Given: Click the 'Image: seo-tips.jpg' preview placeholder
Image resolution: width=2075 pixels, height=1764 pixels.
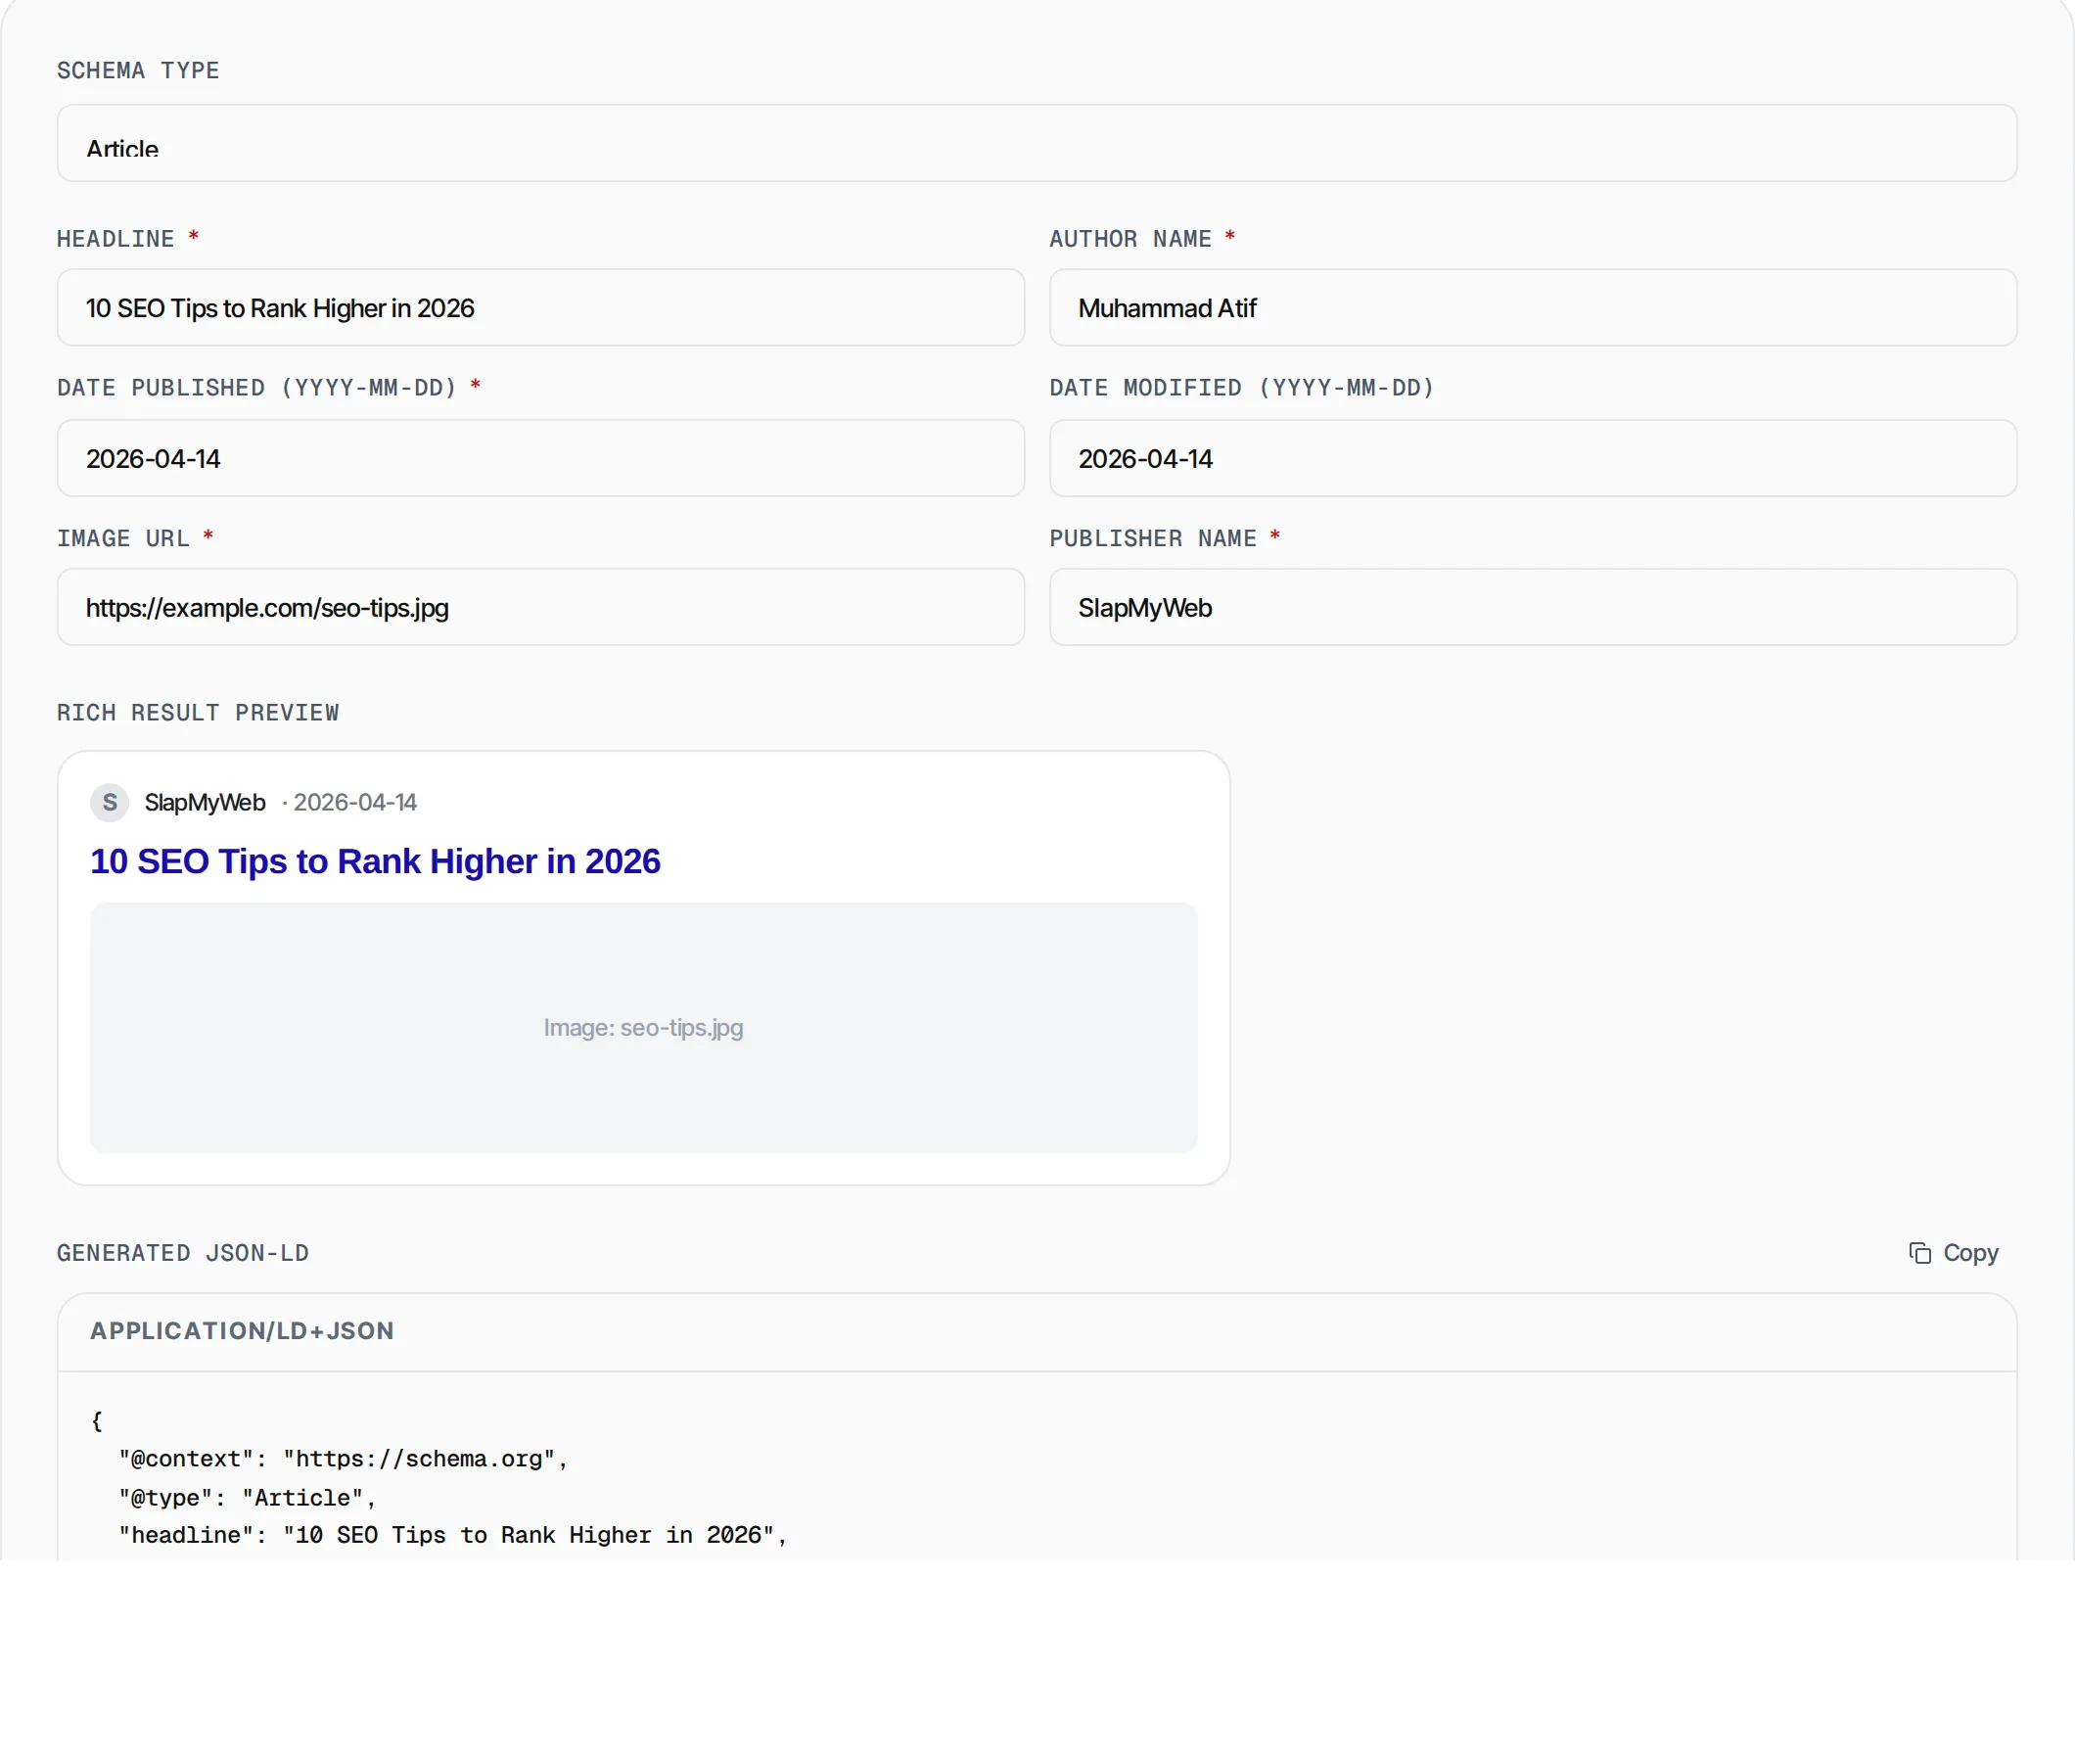Looking at the screenshot, I should coord(643,1028).
